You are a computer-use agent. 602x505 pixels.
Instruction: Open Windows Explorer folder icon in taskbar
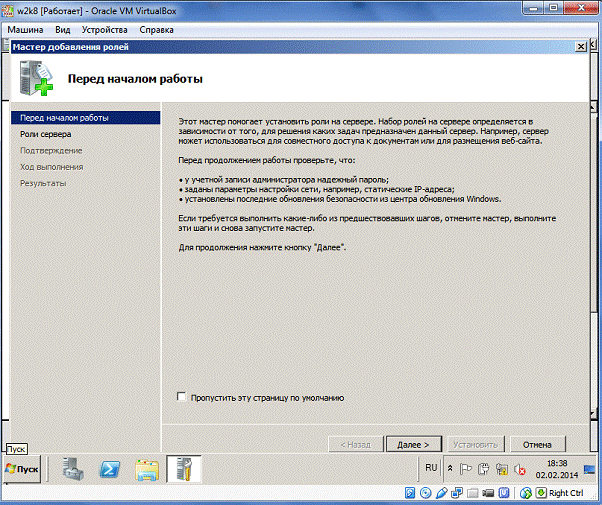[x=147, y=470]
